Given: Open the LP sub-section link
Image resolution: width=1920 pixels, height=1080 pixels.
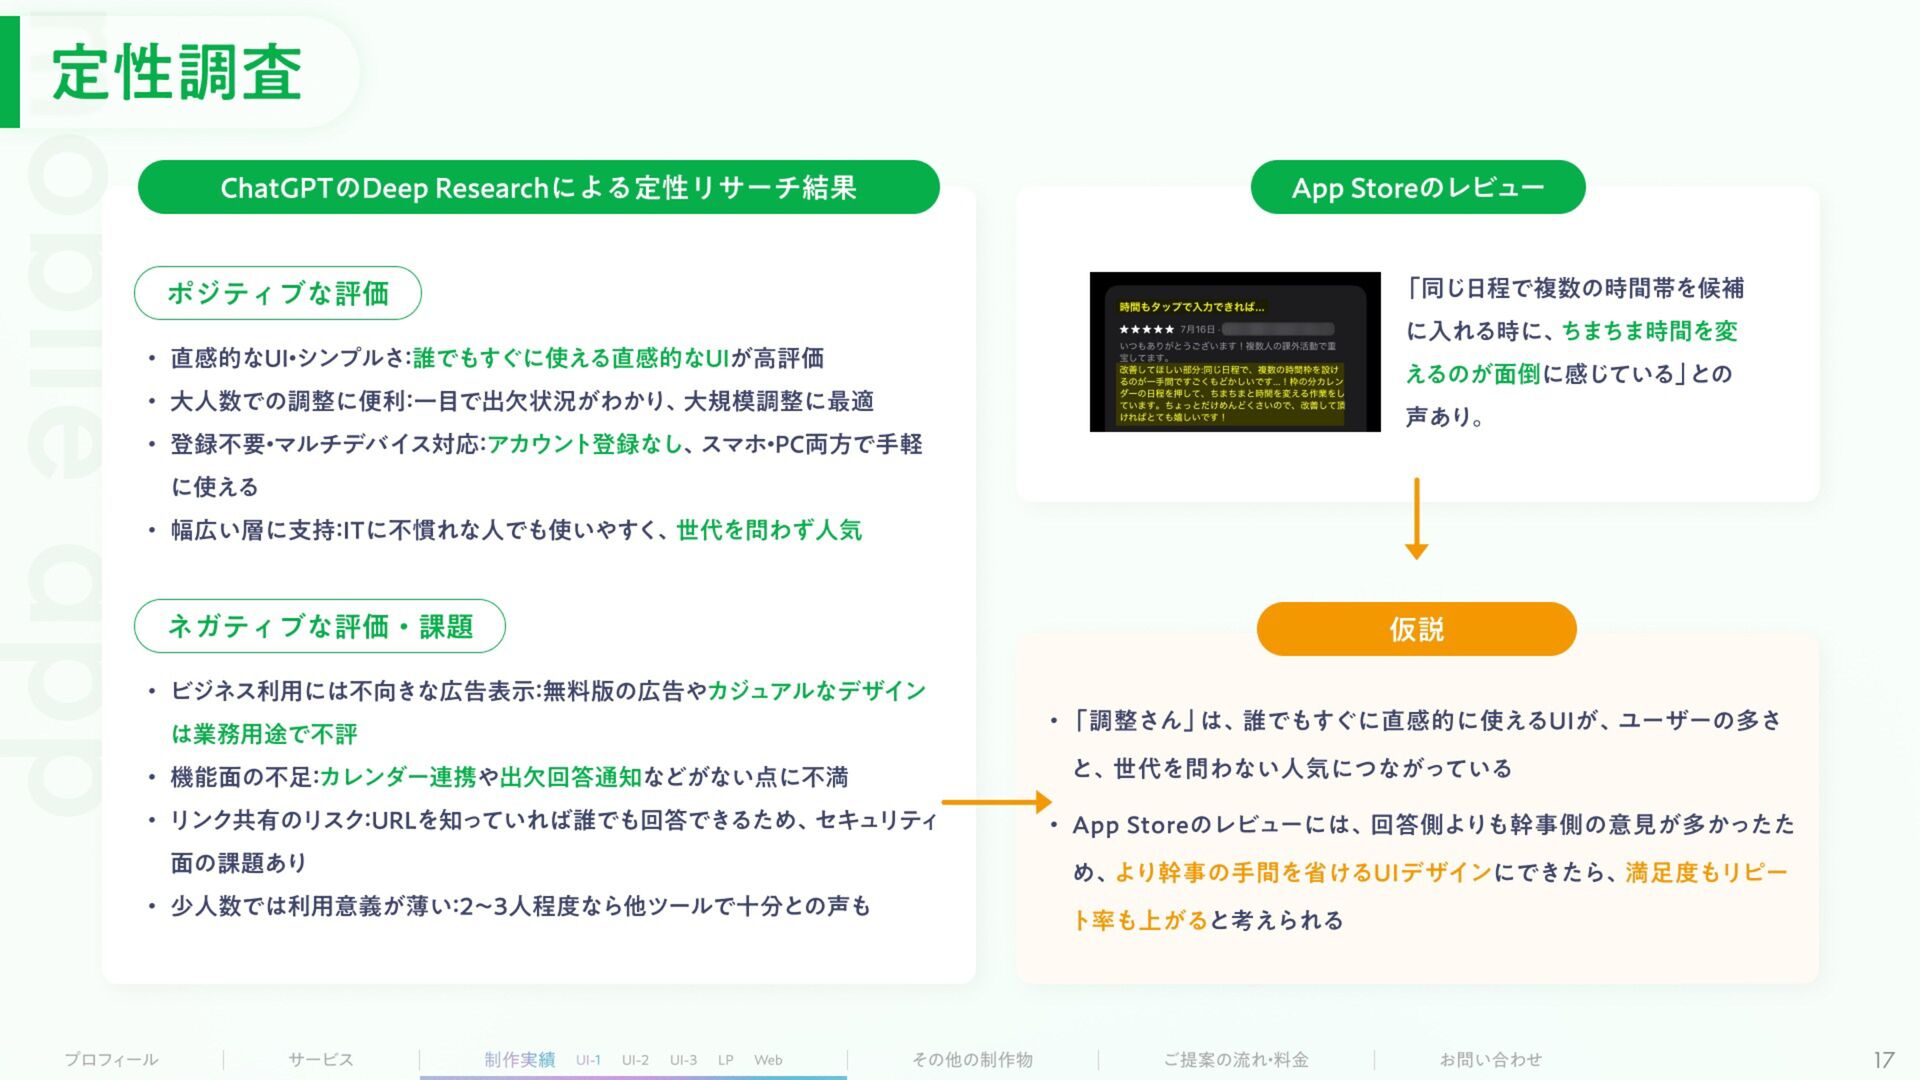Looking at the screenshot, I should pyautogui.click(x=725, y=1060).
